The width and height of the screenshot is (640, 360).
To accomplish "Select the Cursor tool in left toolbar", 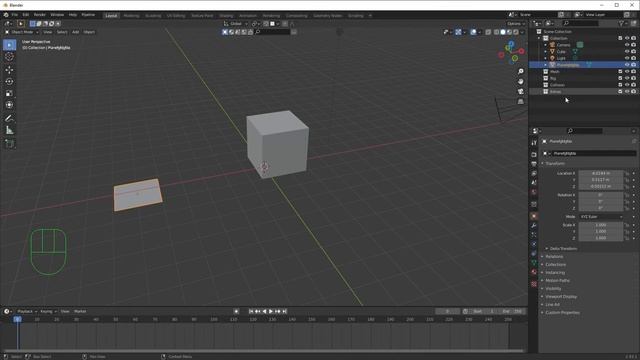I will point(9,57).
